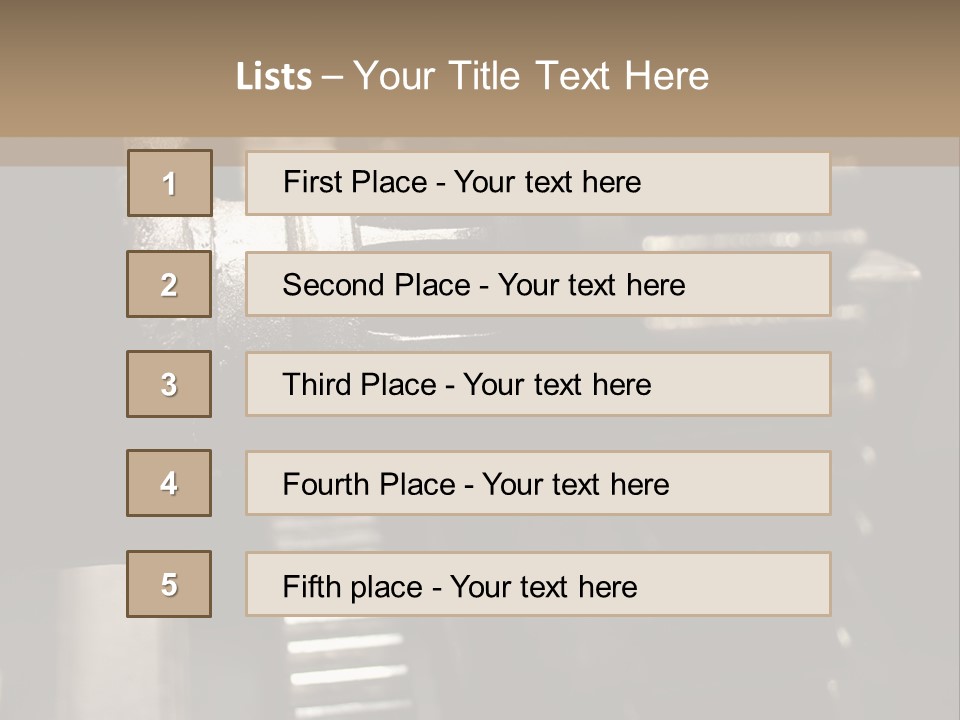The height and width of the screenshot is (720, 960).
Task: Click the 'Fifth place - Your text here' bar
Action: tap(538, 584)
